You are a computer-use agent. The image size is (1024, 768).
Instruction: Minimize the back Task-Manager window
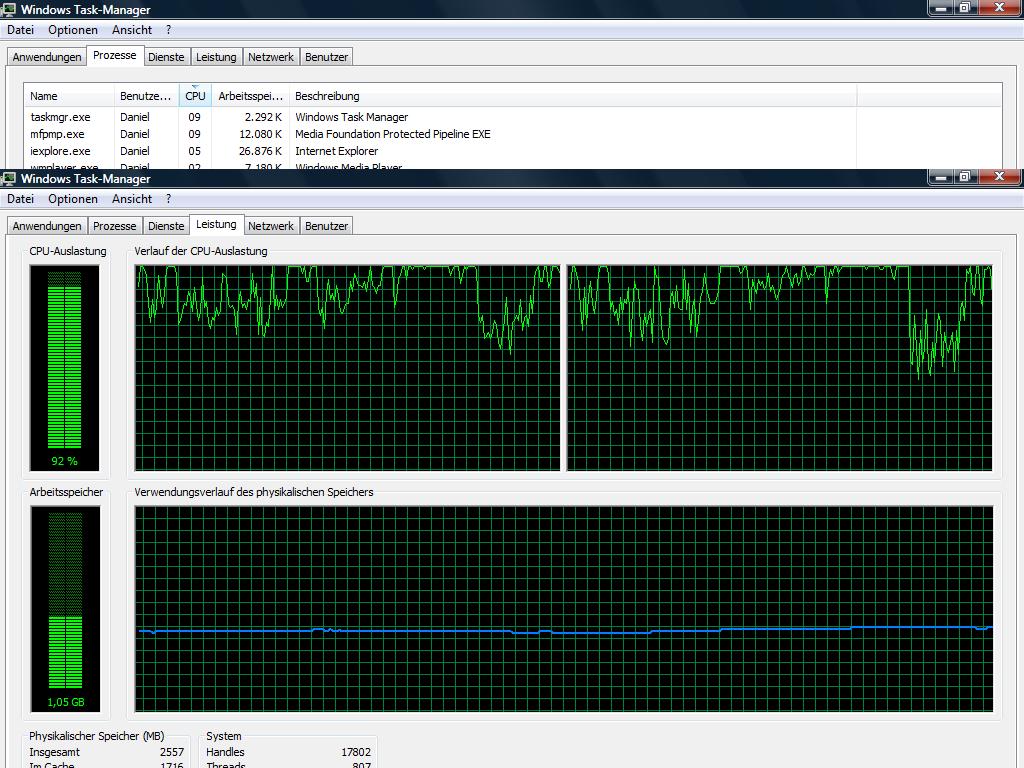click(x=940, y=8)
